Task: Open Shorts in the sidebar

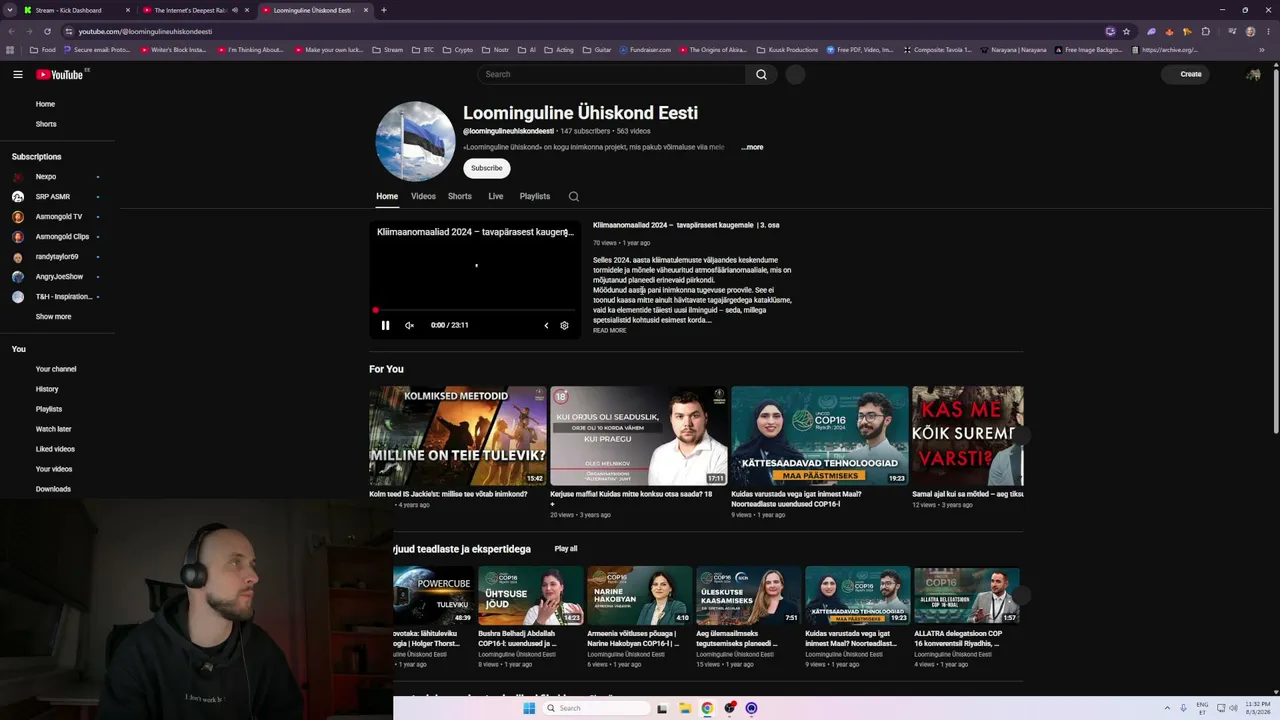Action: tap(46, 124)
